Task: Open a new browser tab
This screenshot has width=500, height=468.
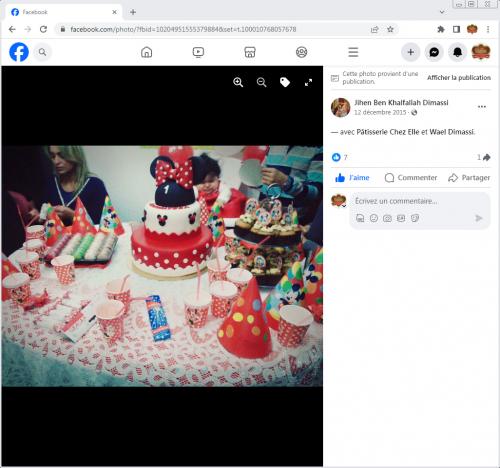Action: click(133, 12)
